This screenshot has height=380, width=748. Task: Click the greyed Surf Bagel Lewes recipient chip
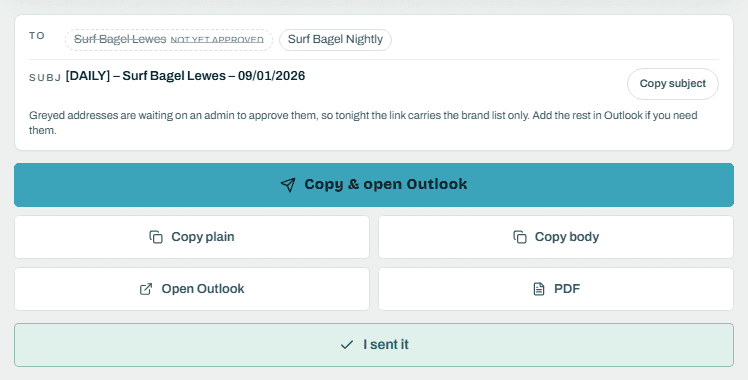(169, 40)
